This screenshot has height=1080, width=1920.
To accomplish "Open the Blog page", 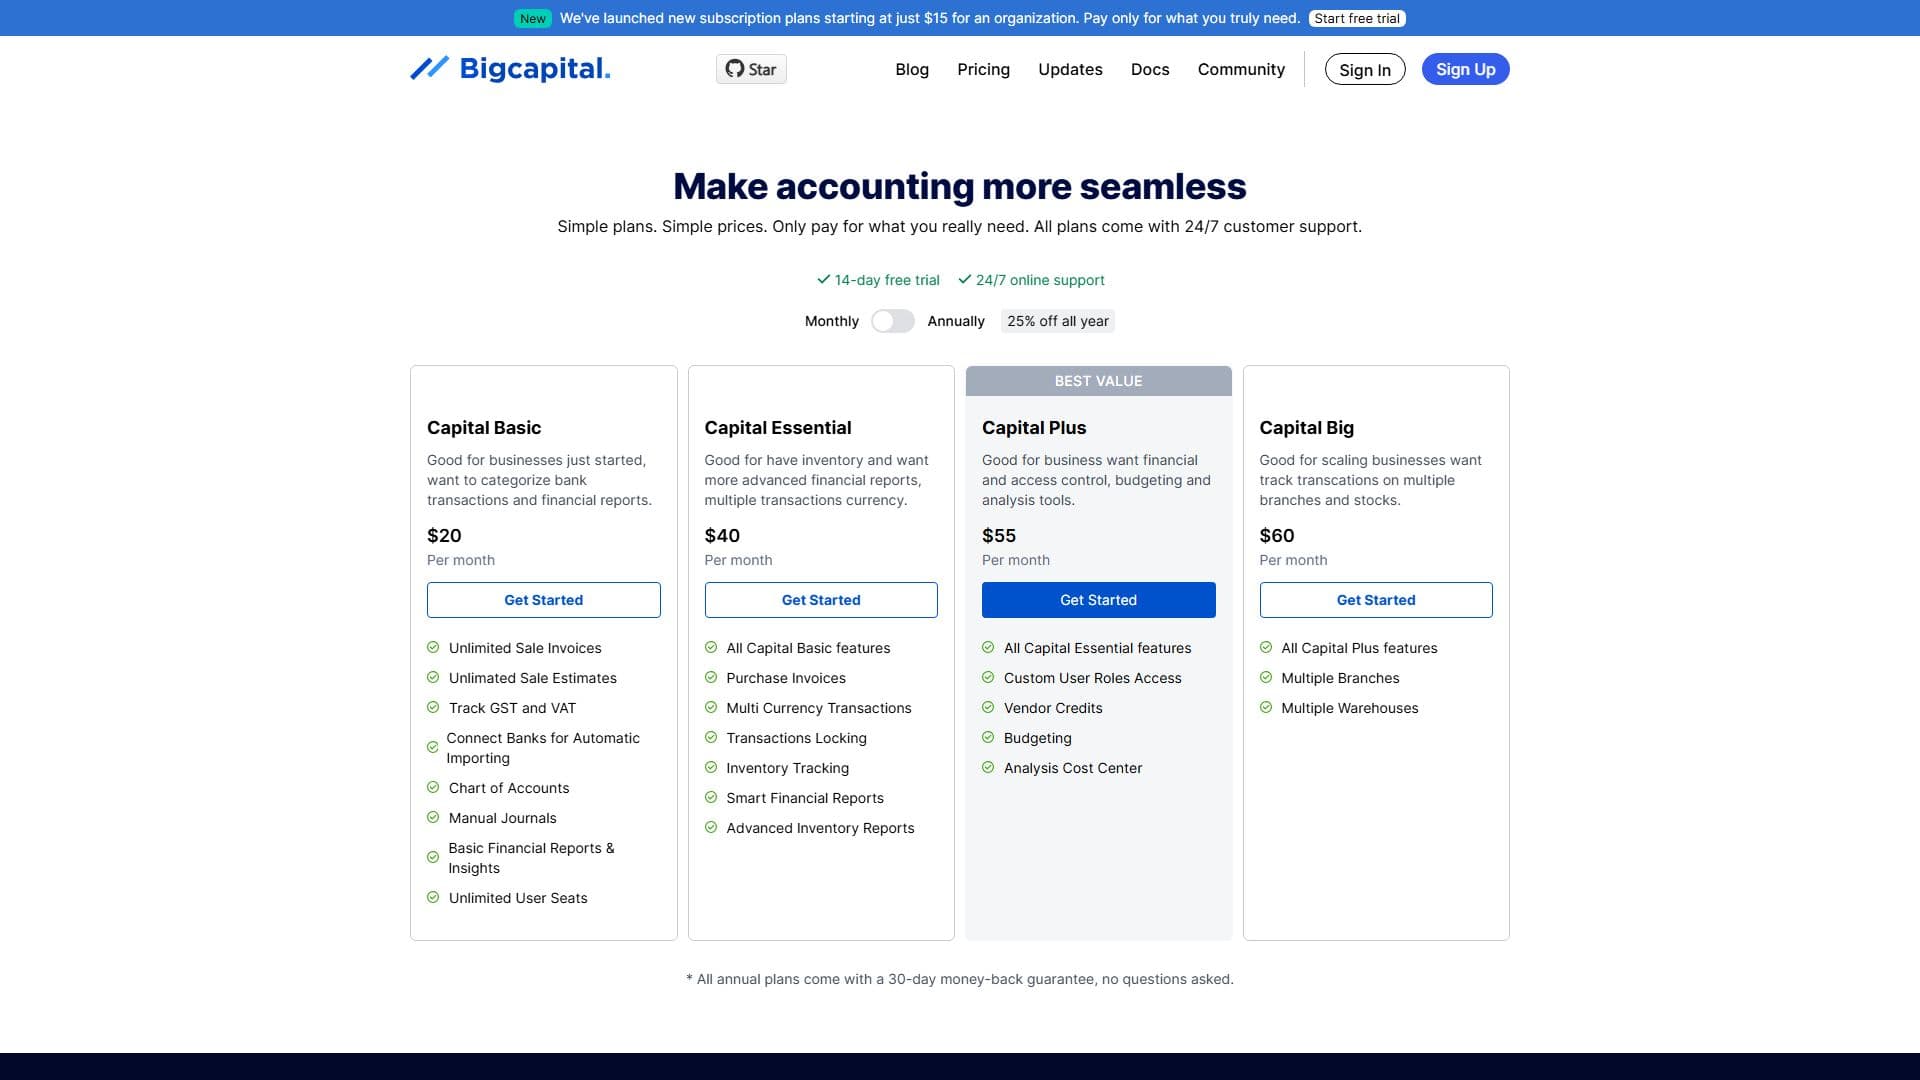I will point(912,69).
